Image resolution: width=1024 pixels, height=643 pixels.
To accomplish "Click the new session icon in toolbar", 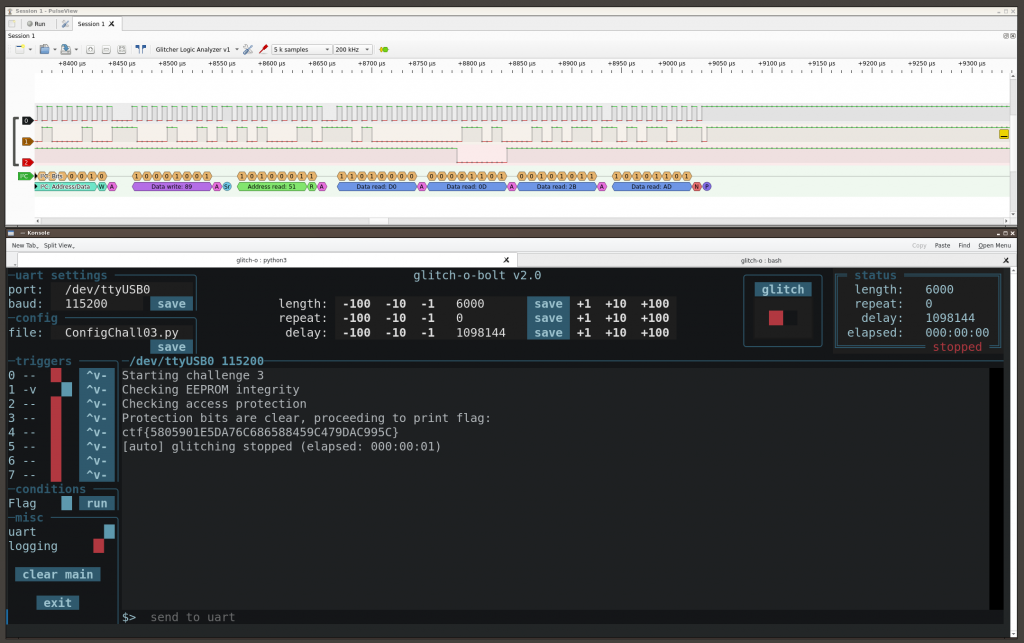I will click(20, 49).
